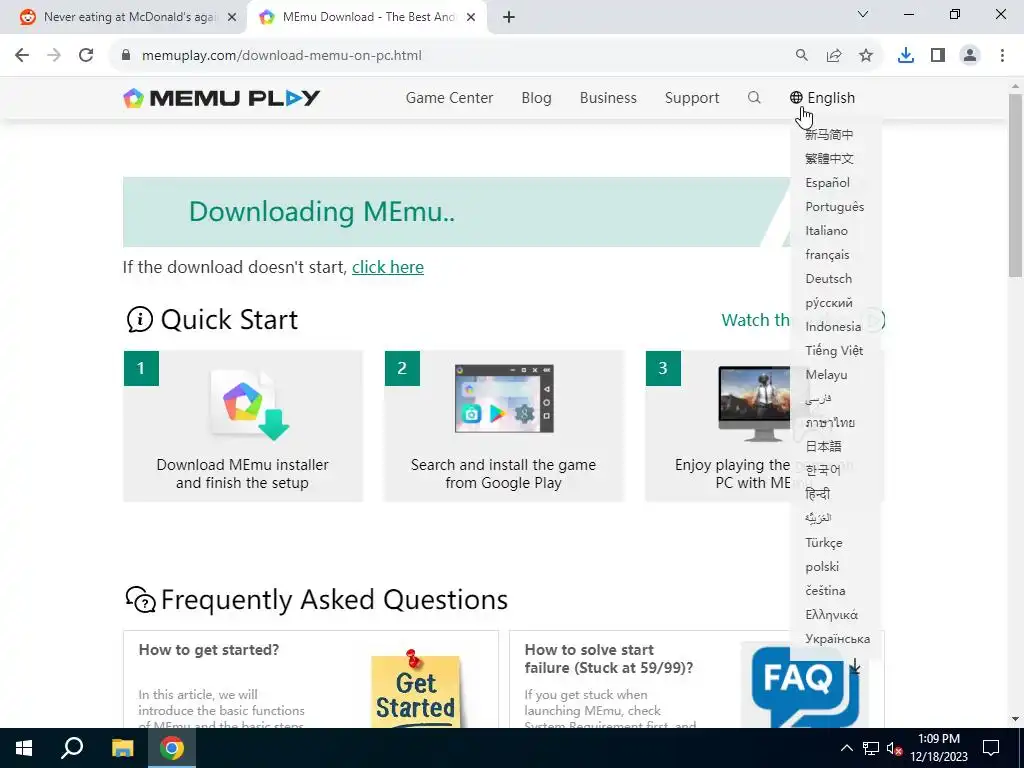Click the zoom magnifier icon in address bar
1024x768 pixels.
[x=801, y=56]
